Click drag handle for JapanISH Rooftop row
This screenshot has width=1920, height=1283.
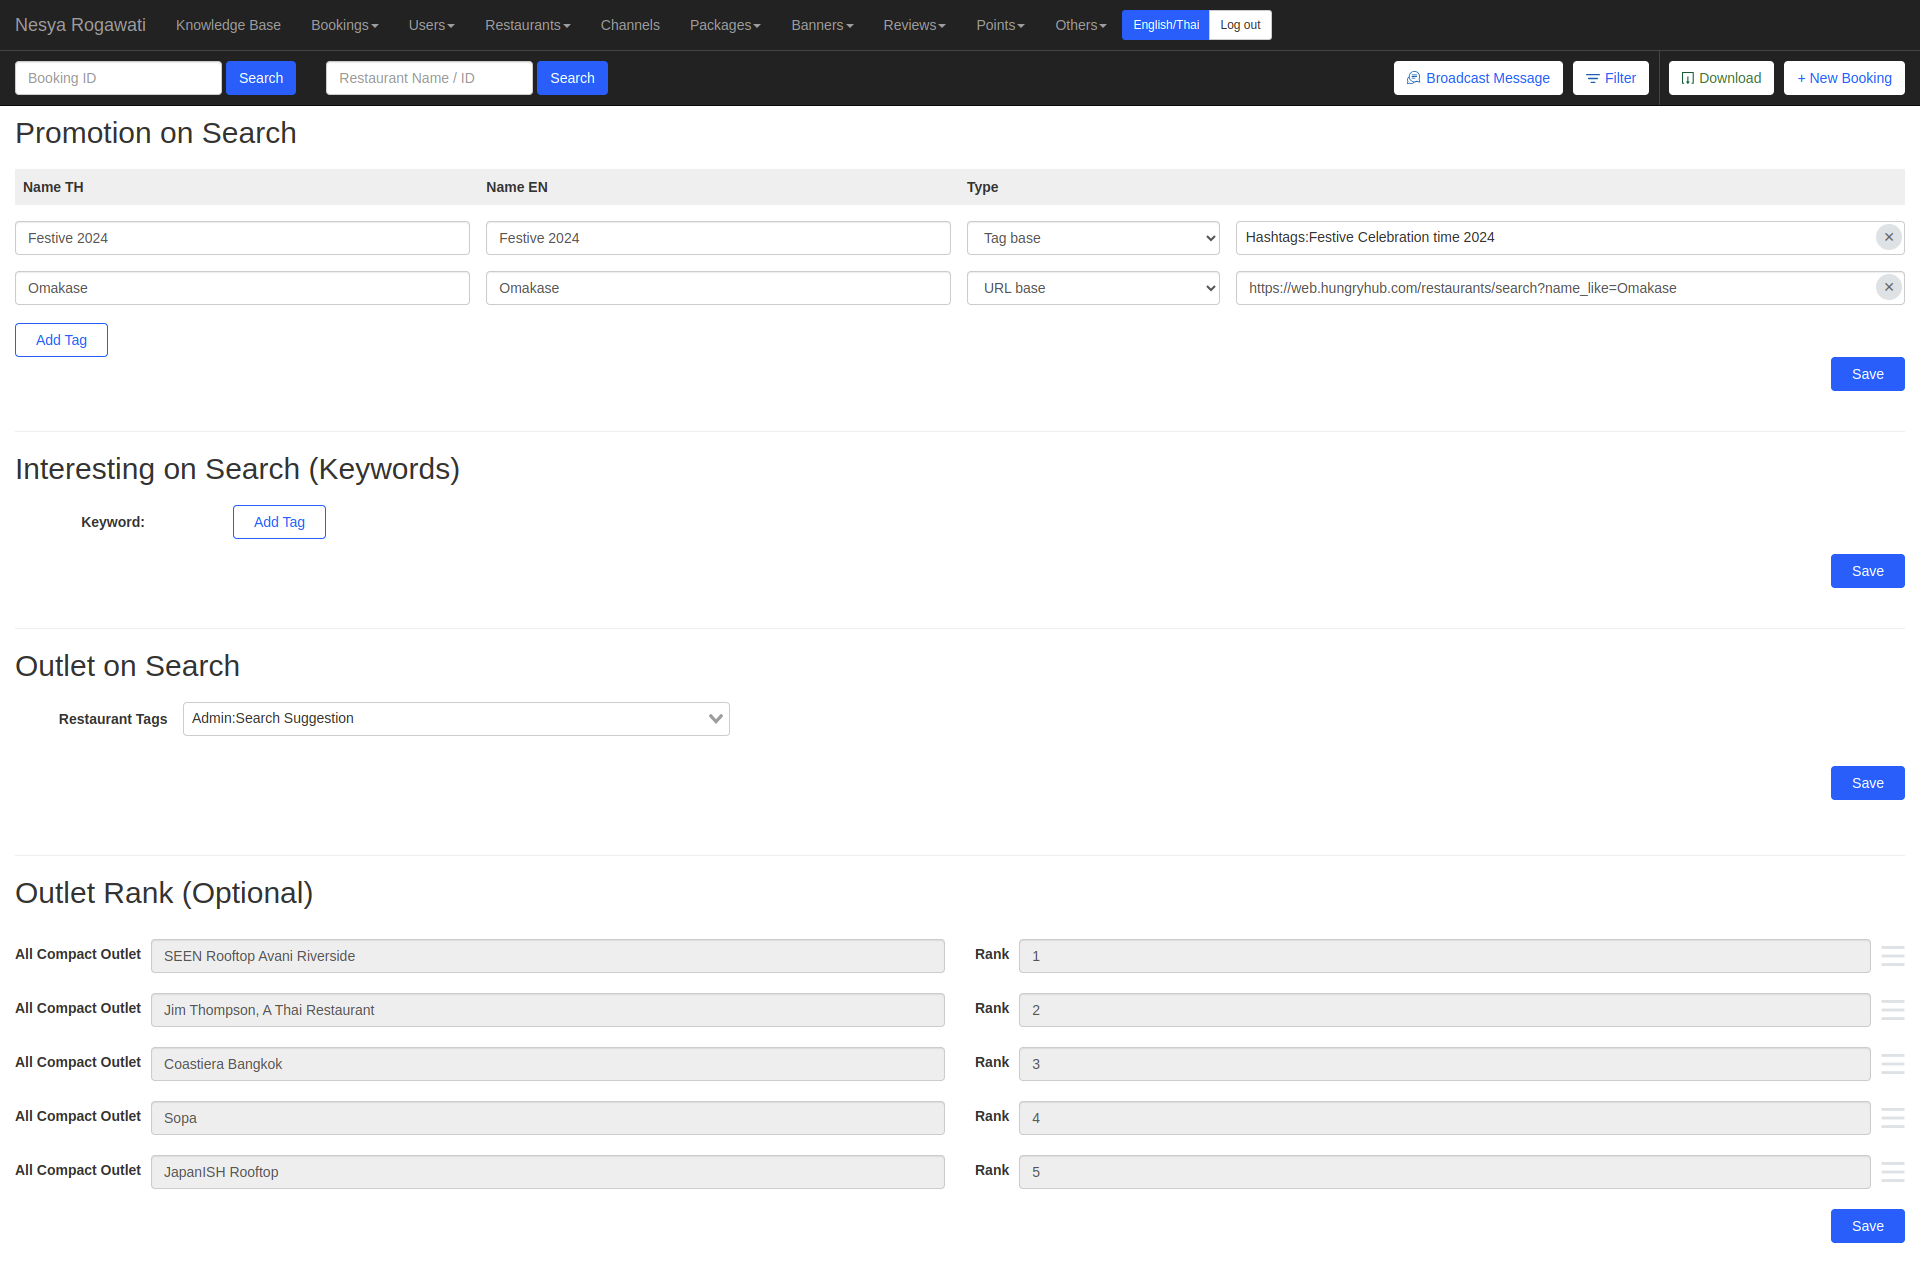tap(1892, 1172)
